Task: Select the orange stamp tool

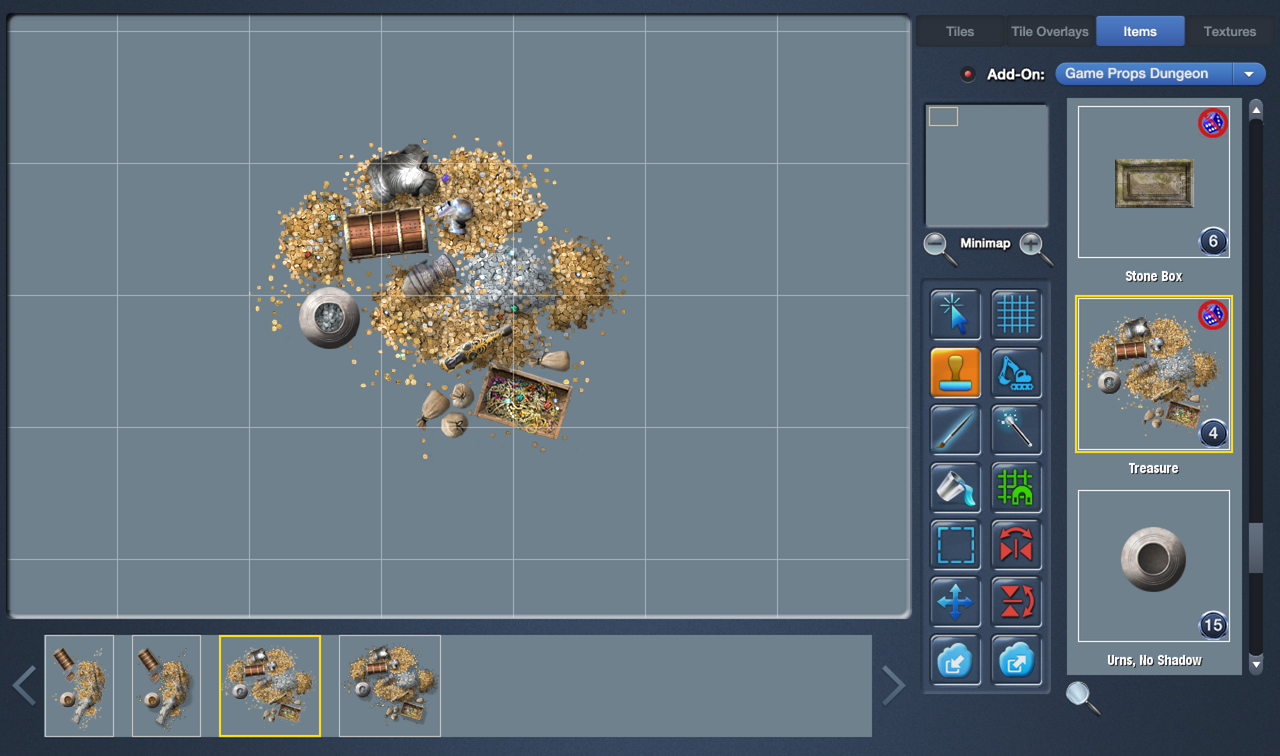Action: (955, 372)
